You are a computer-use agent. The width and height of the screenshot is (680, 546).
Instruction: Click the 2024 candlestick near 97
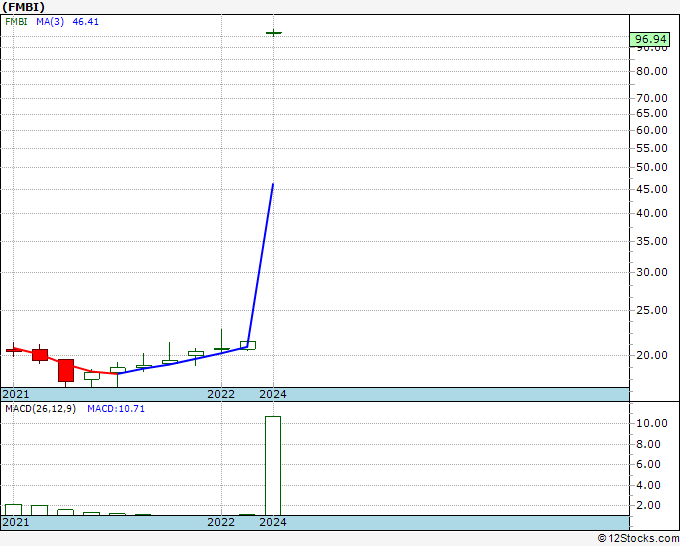pos(274,33)
